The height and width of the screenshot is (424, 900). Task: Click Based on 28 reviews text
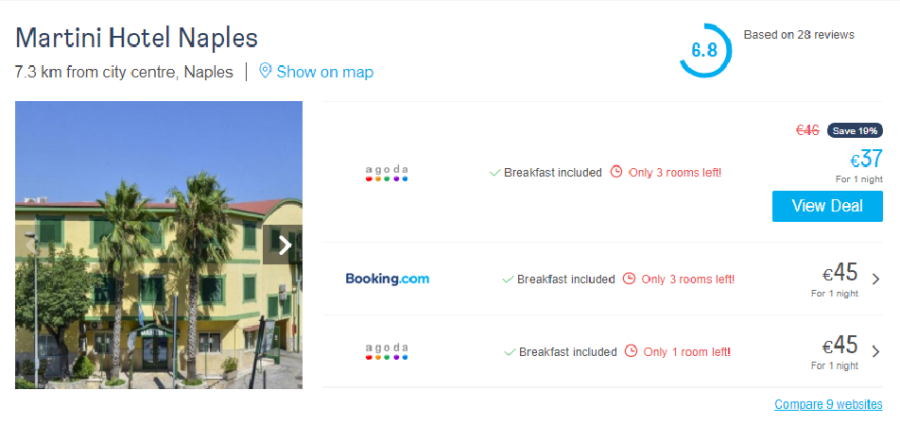tap(798, 35)
